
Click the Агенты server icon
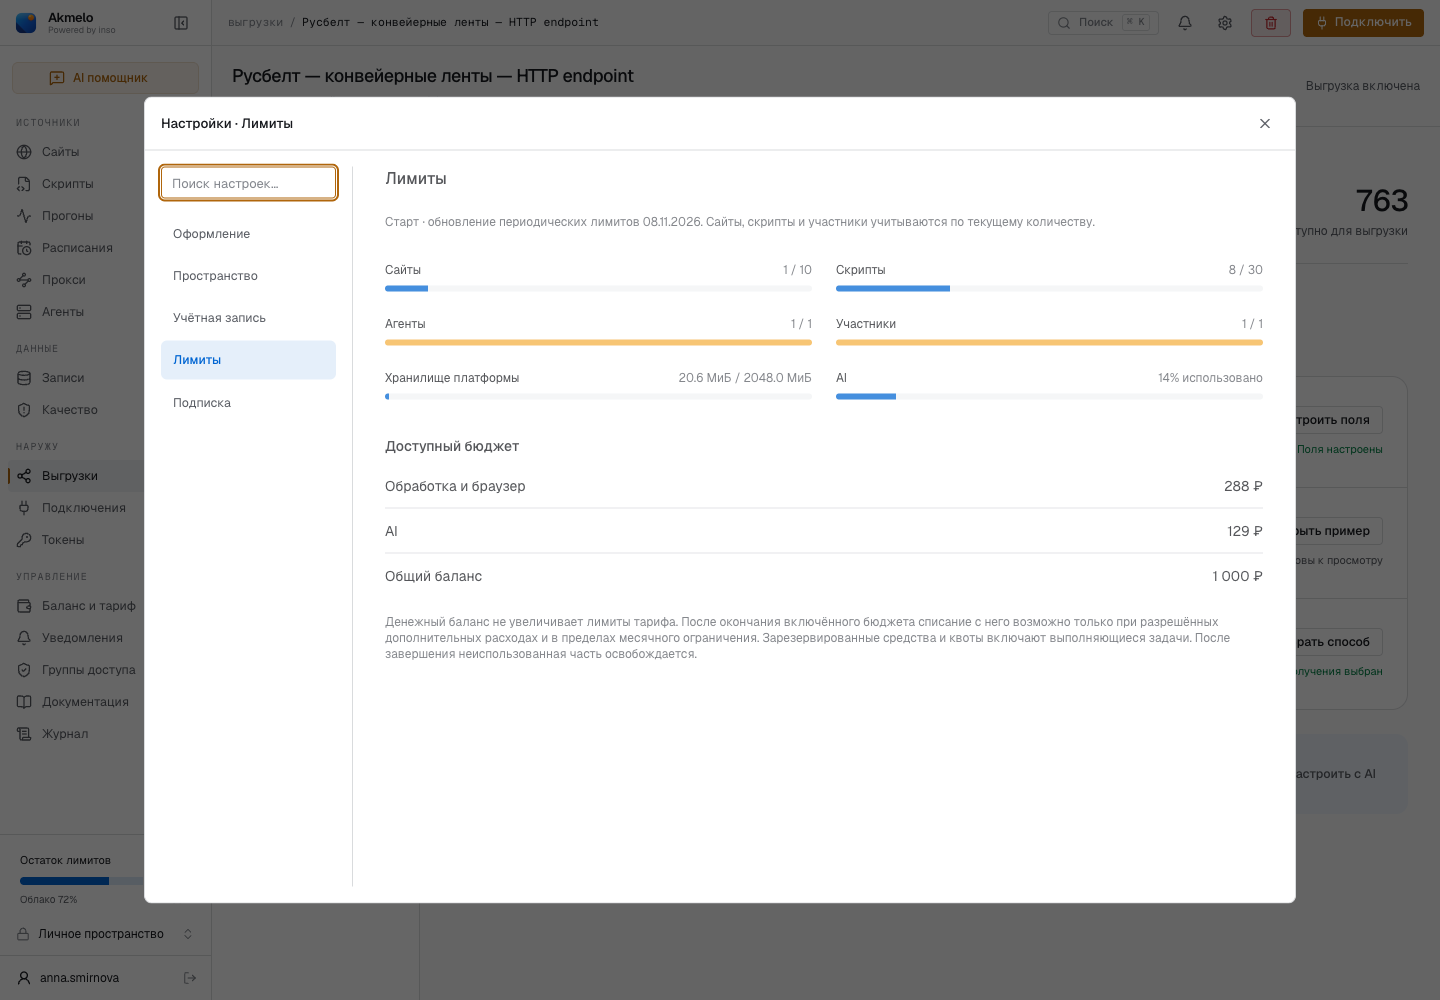(x=24, y=312)
